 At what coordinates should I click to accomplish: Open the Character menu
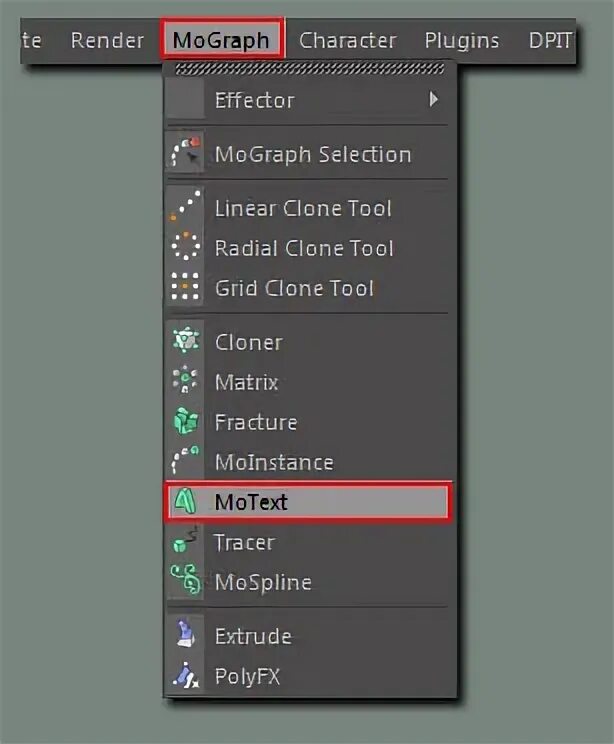[348, 41]
